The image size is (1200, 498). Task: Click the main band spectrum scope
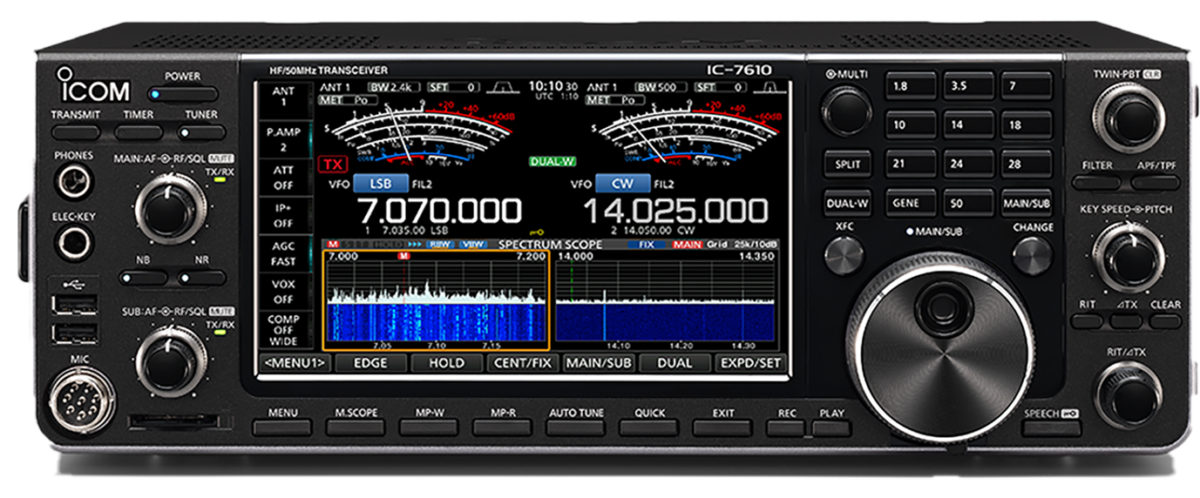coord(436,300)
